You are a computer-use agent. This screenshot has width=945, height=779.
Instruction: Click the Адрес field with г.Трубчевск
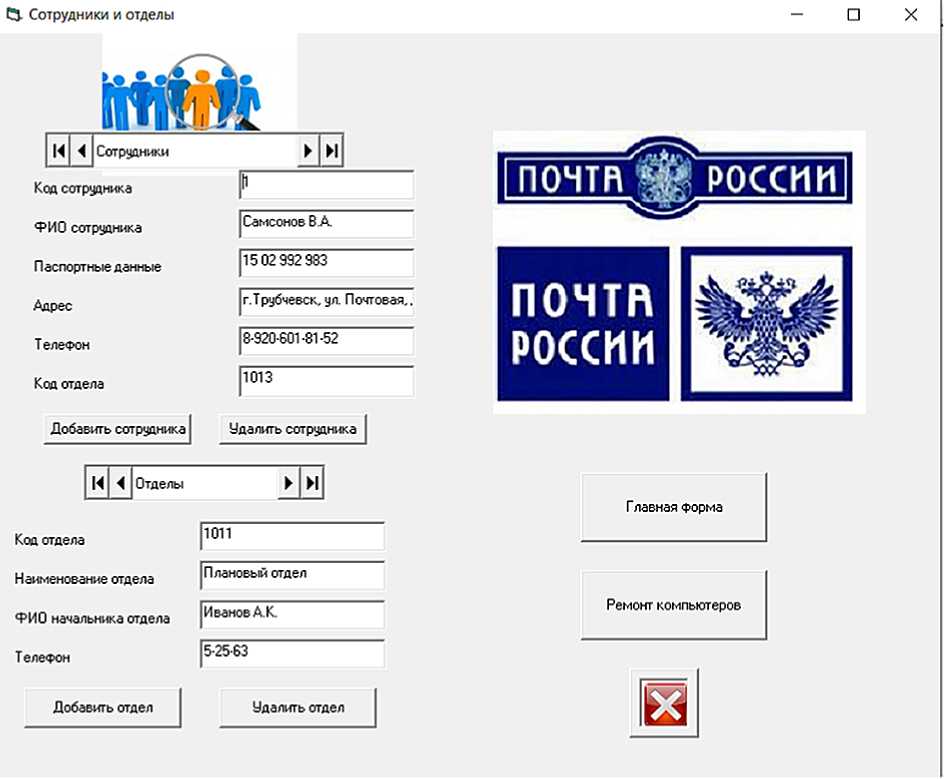327,302
